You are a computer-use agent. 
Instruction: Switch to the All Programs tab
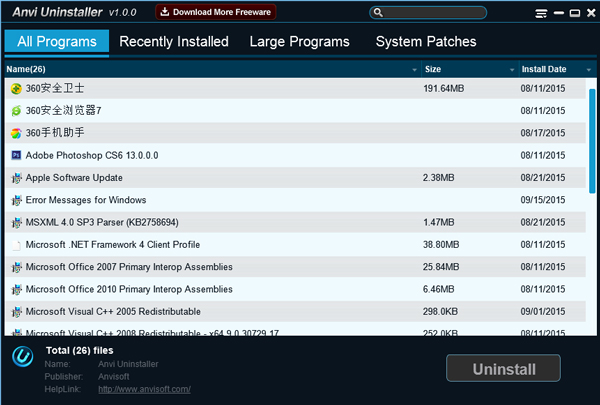click(57, 41)
